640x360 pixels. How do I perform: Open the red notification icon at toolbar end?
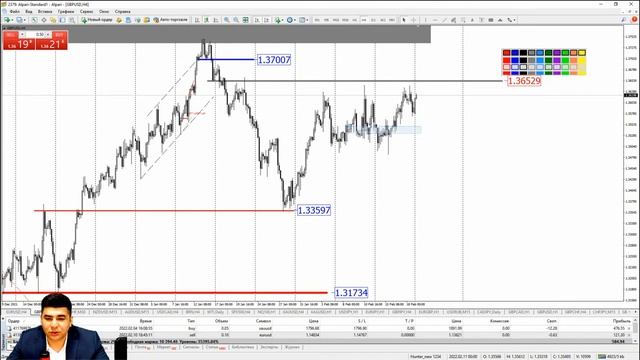[634, 19]
